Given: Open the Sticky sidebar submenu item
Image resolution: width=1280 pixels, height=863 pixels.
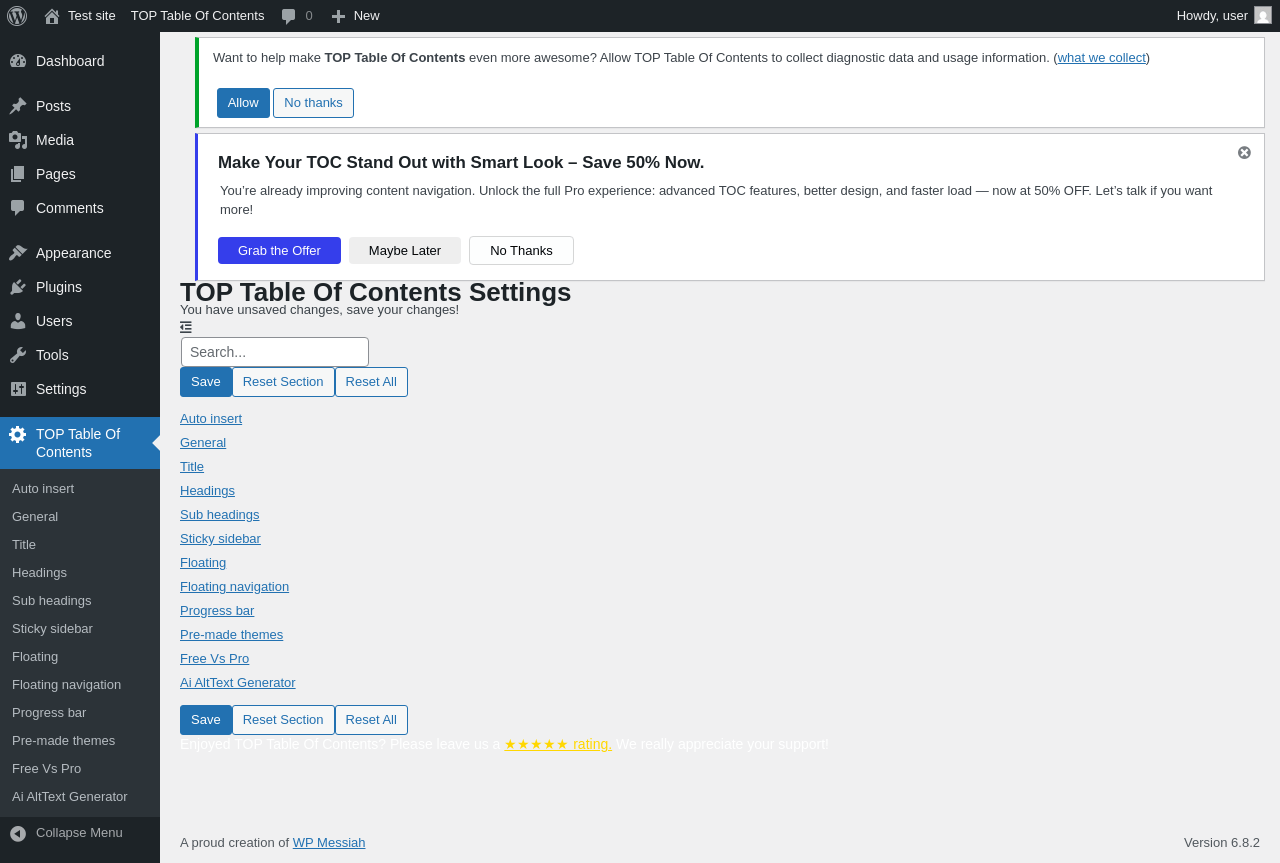Looking at the screenshot, I should tap(52, 629).
